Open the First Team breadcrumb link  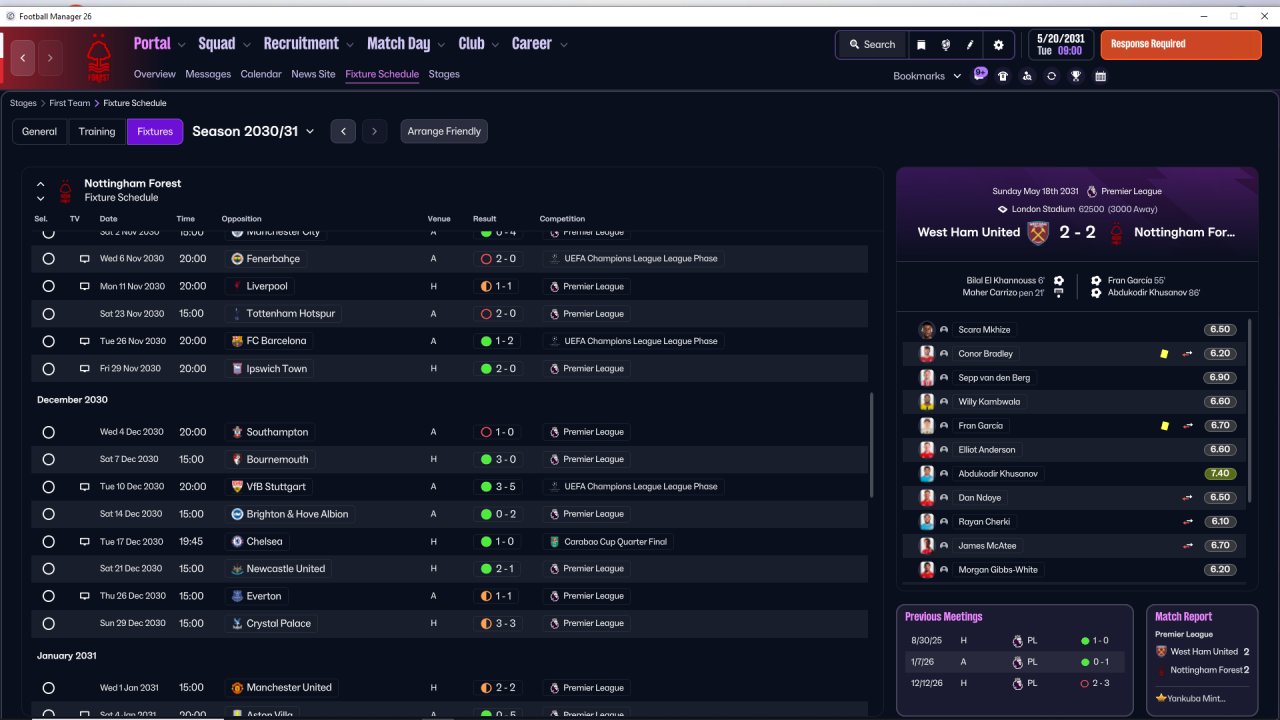pyautogui.click(x=70, y=103)
